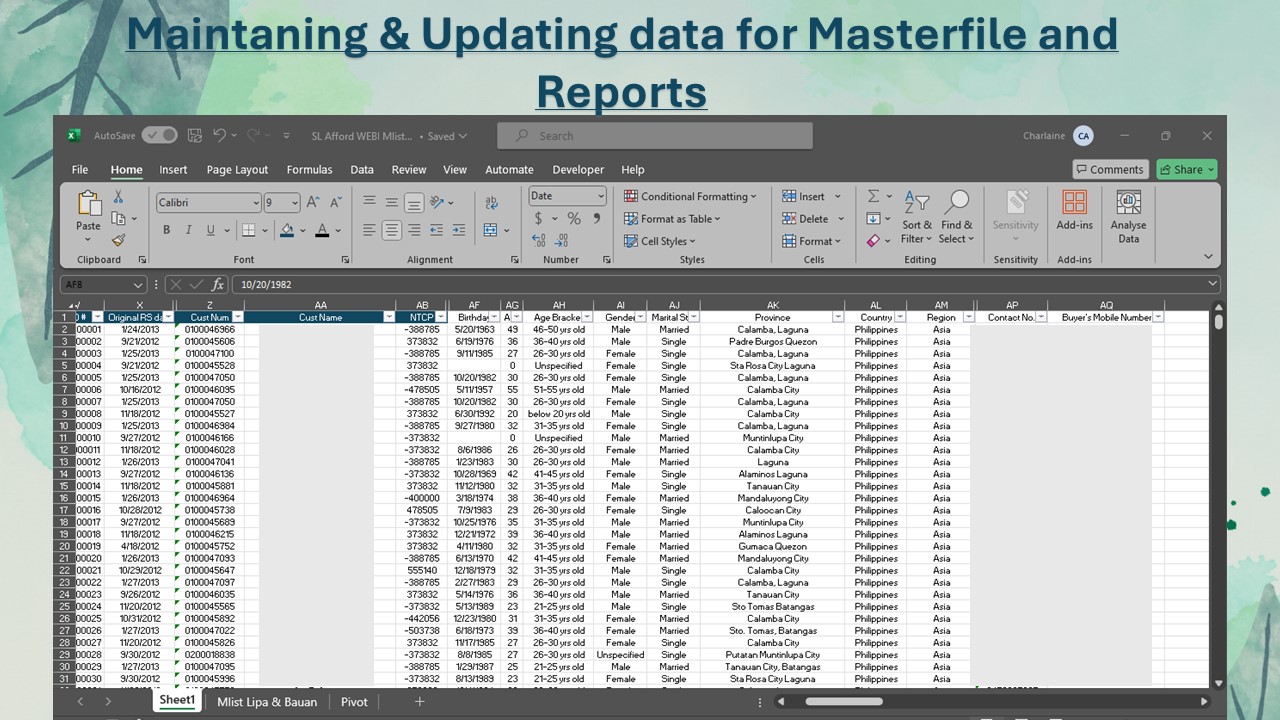Click the Decrease Font Size icon
Viewport: 1280px width, 720px height.
coord(335,202)
